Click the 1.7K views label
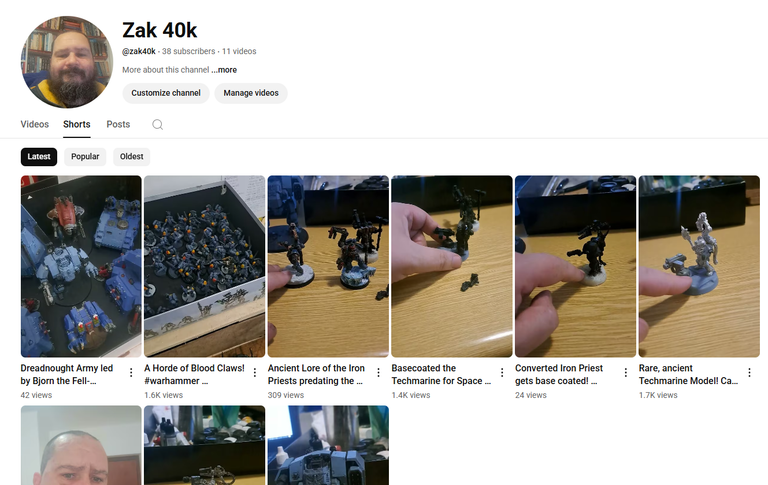 pyautogui.click(x=658, y=395)
